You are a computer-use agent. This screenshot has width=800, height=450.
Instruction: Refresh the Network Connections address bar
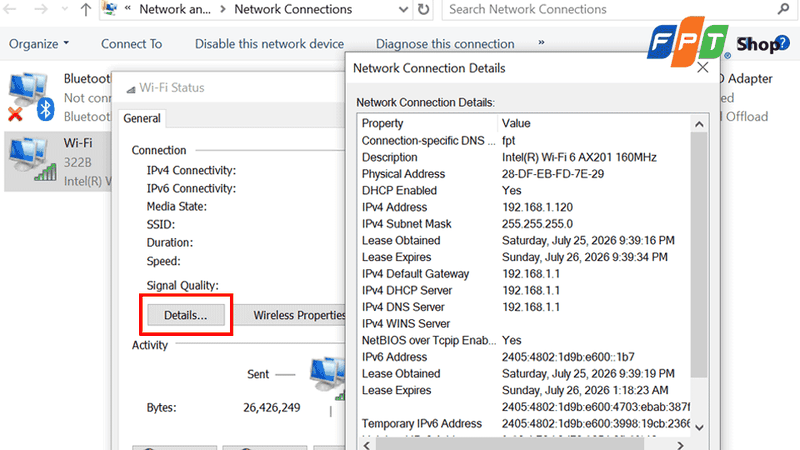[423, 9]
